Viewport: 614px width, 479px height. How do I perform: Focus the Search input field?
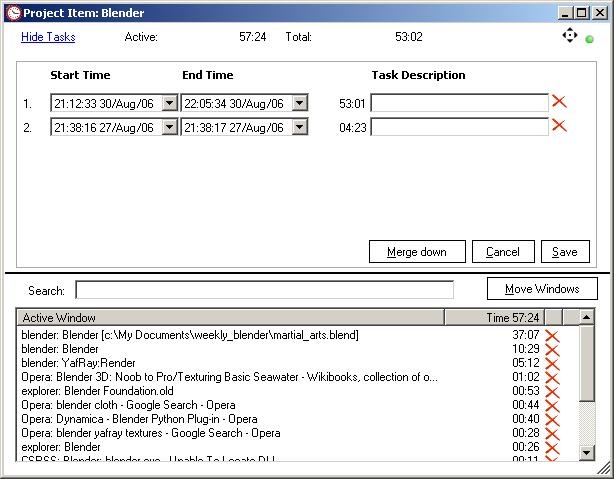click(x=265, y=290)
